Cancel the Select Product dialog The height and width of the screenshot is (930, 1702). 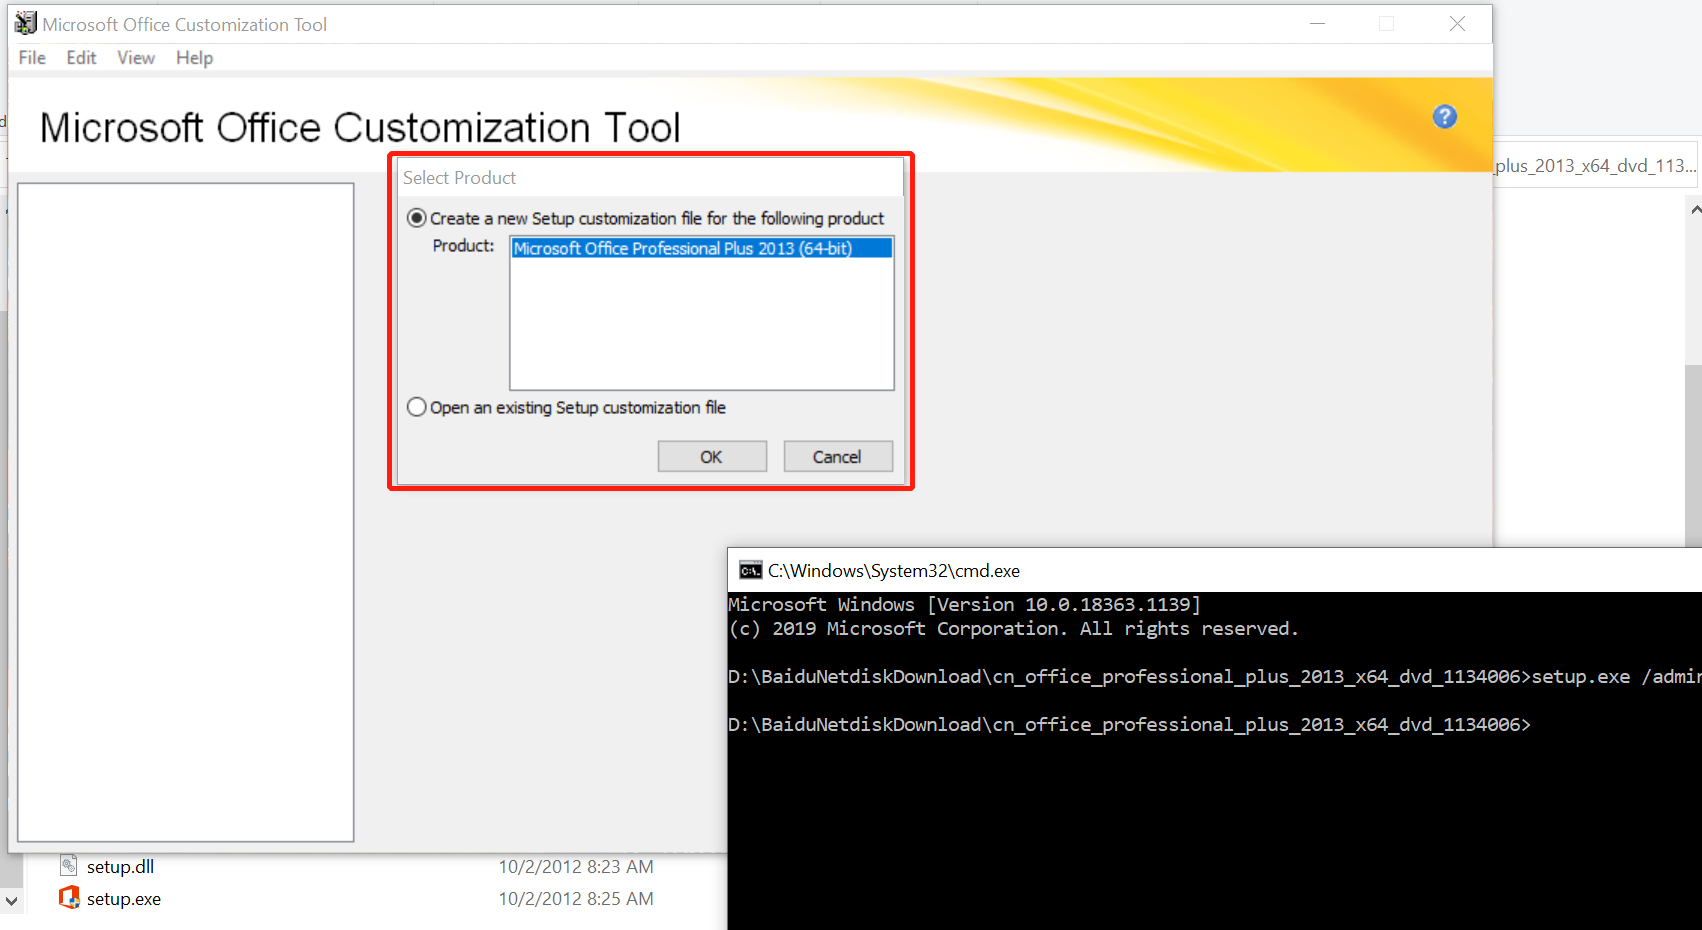point(837,456)
